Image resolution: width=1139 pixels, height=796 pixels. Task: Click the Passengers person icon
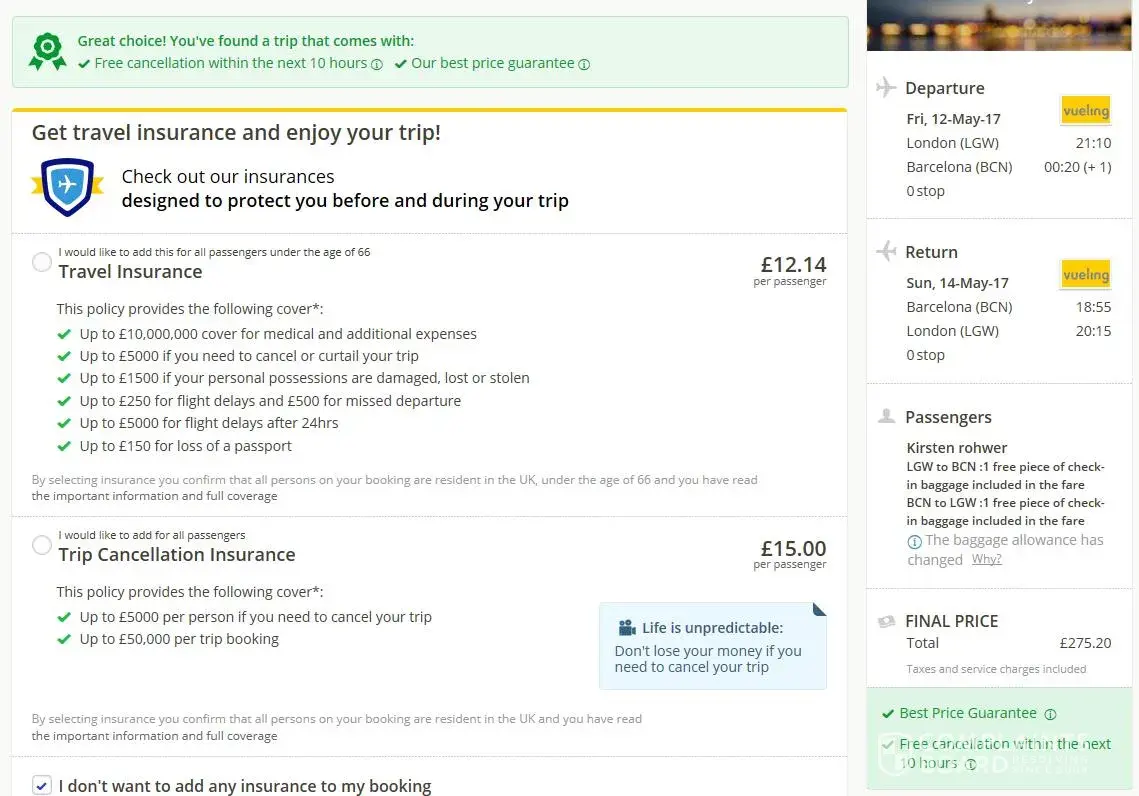pyautogui.click(x=886, y=417)
